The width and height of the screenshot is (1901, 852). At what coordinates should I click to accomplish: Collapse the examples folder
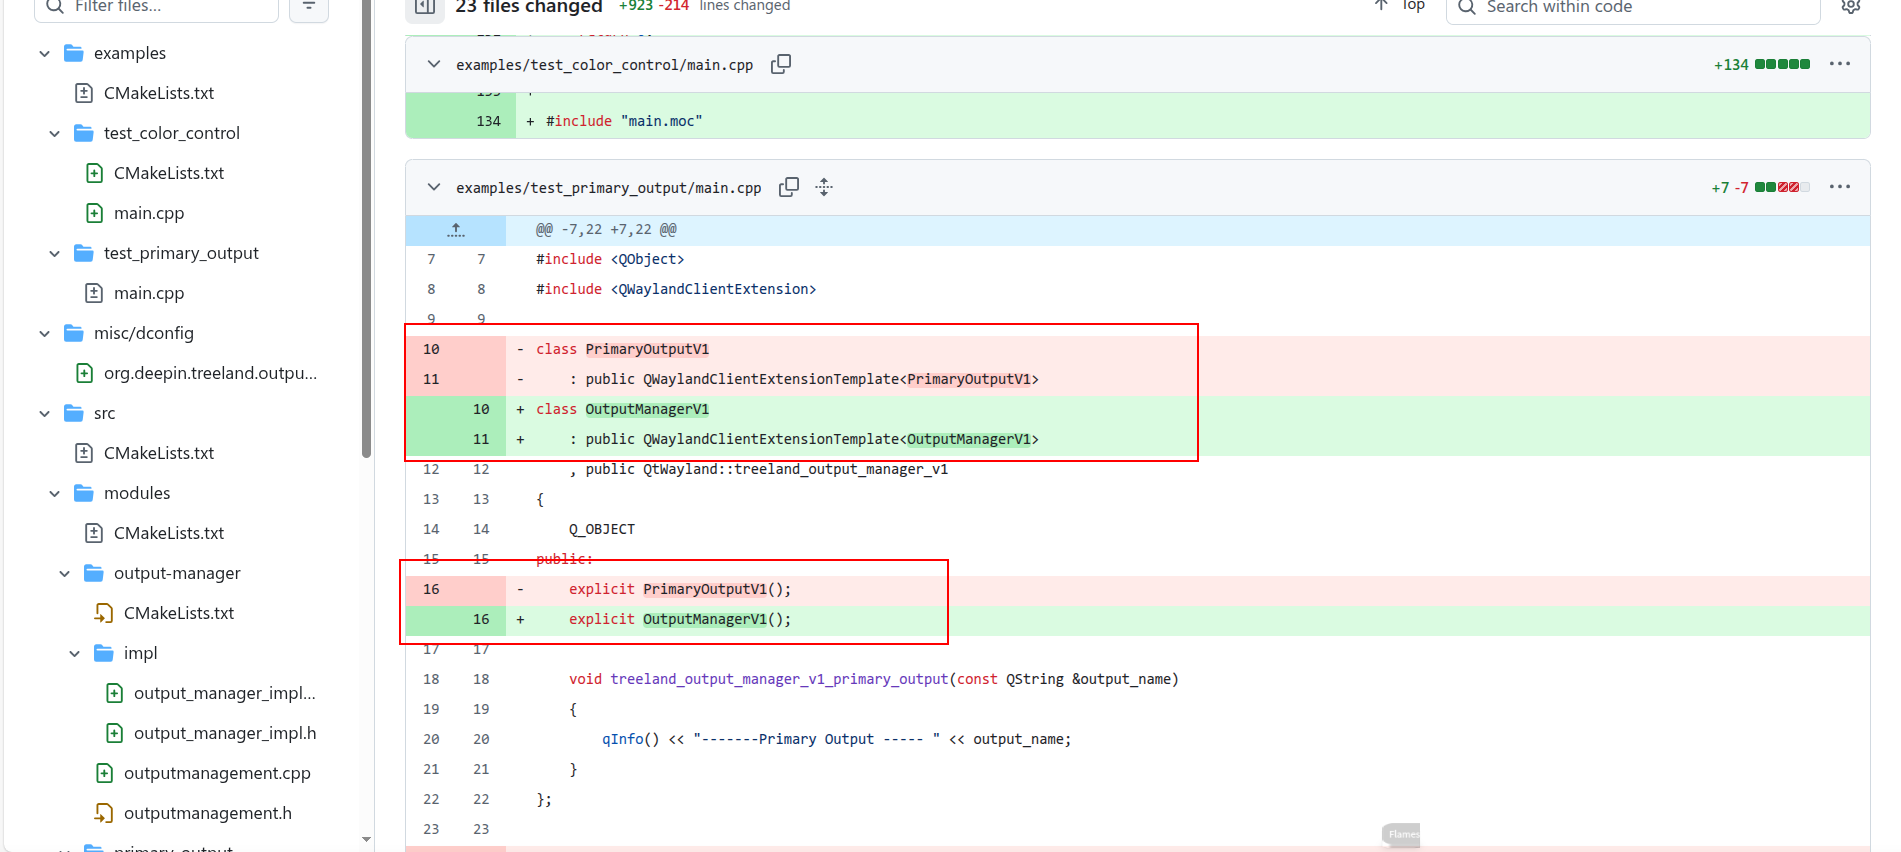click(x=44, y=53)
